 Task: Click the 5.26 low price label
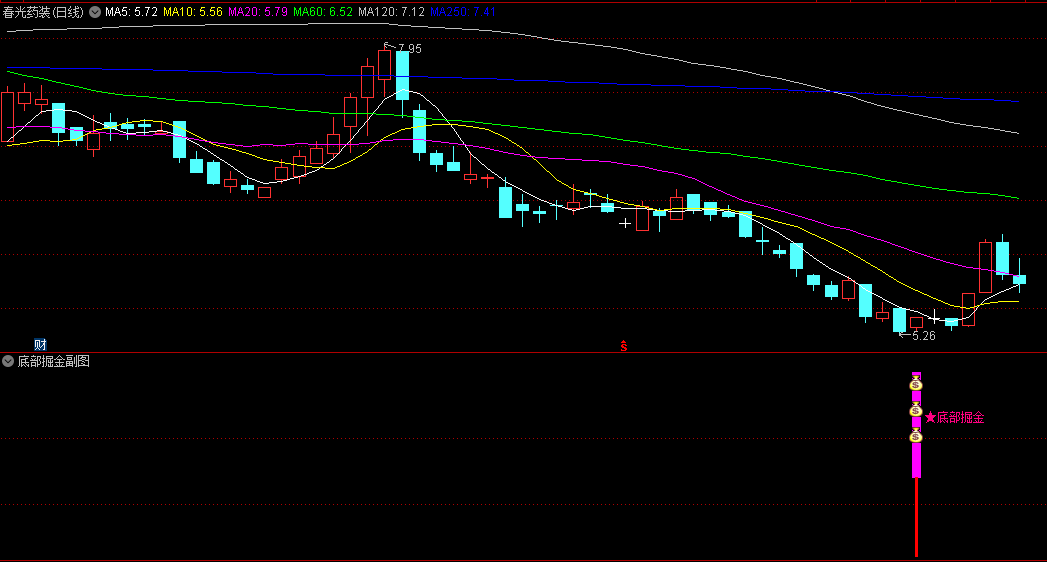pos(923,336)
